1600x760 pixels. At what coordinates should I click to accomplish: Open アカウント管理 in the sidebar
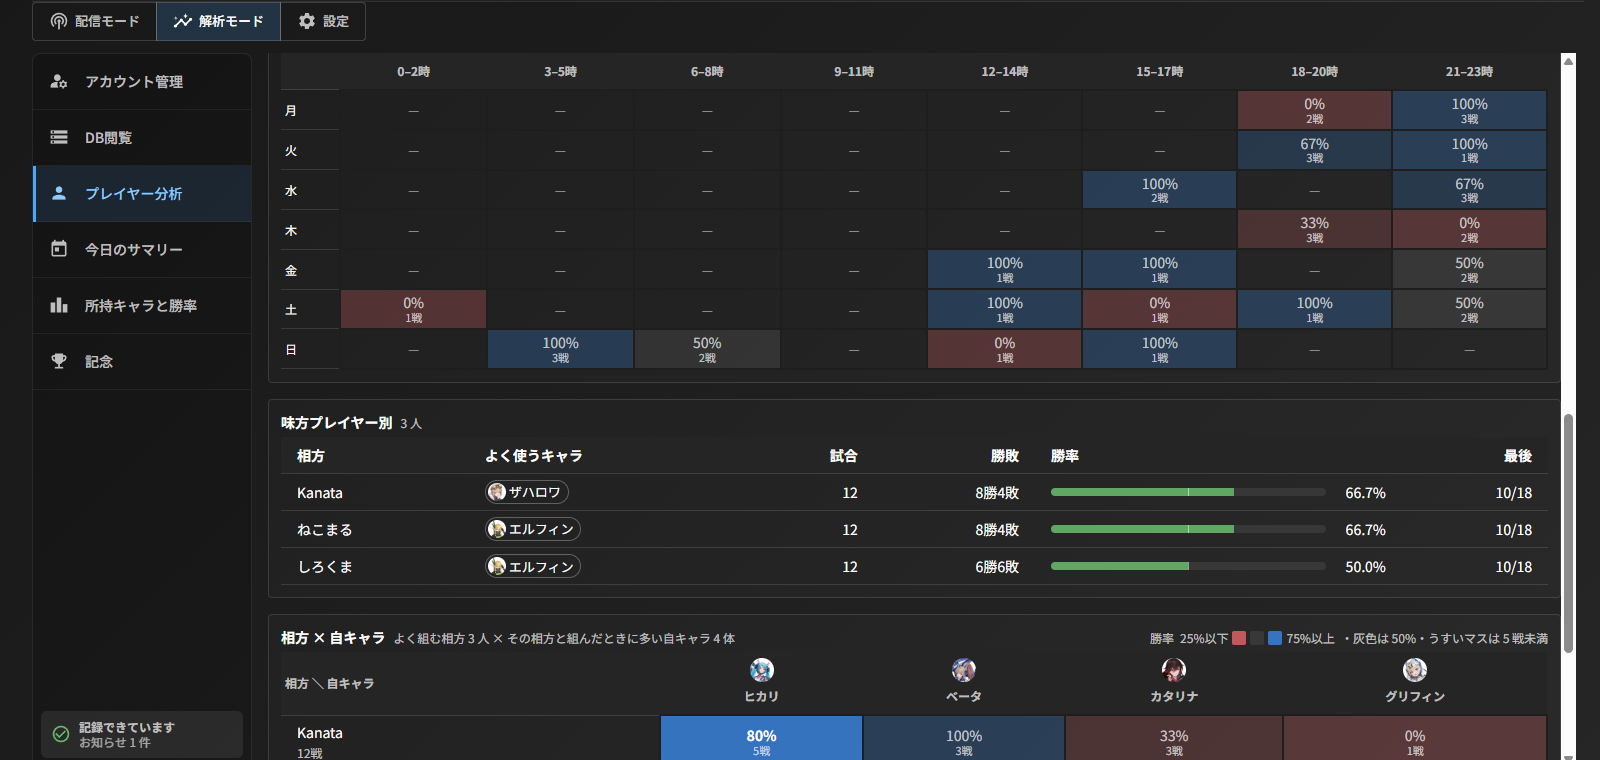click(142, 82)
